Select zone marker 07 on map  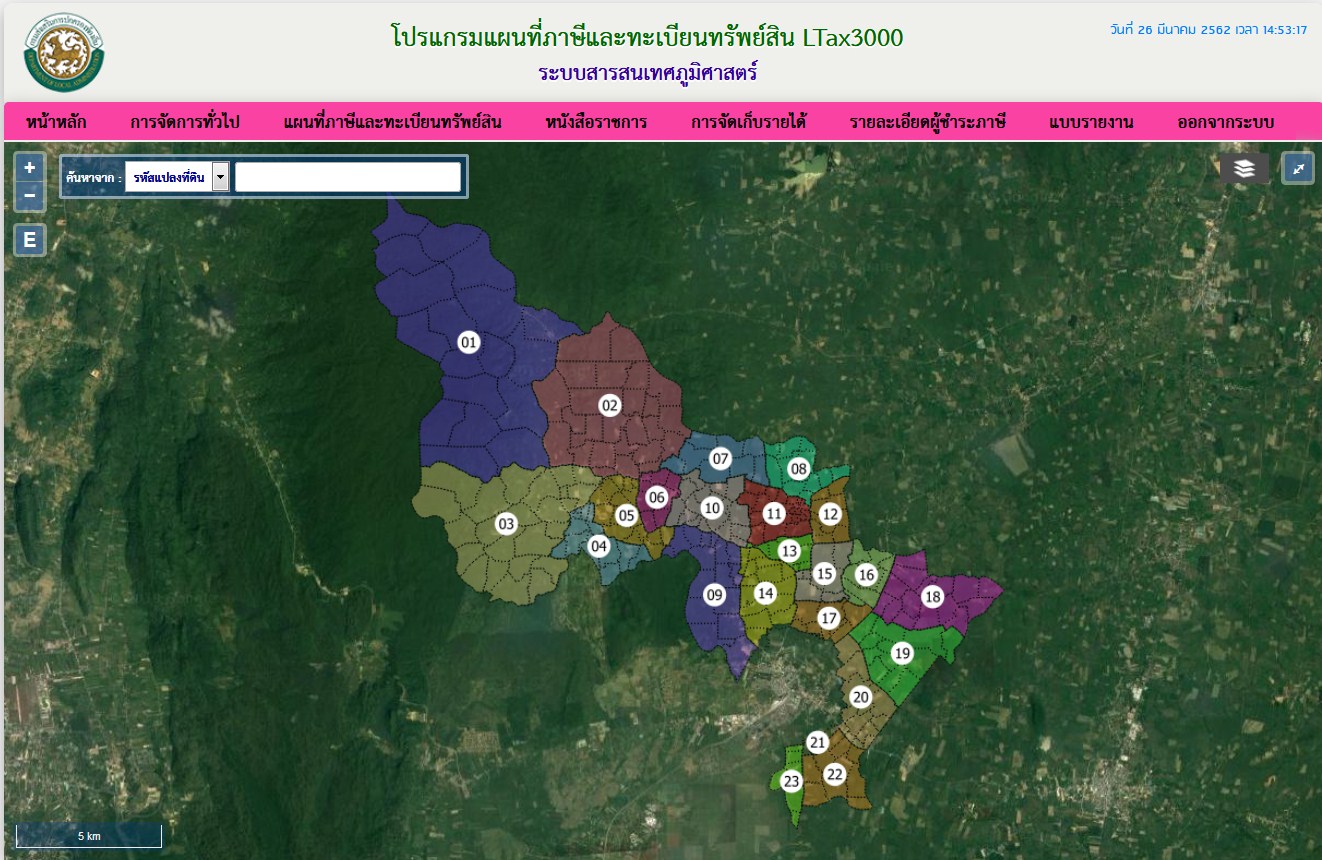[720, 459]
